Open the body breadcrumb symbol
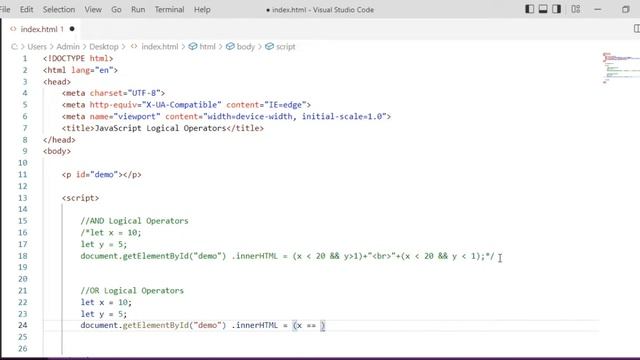The image size is (640, 360). pos(246,47)
